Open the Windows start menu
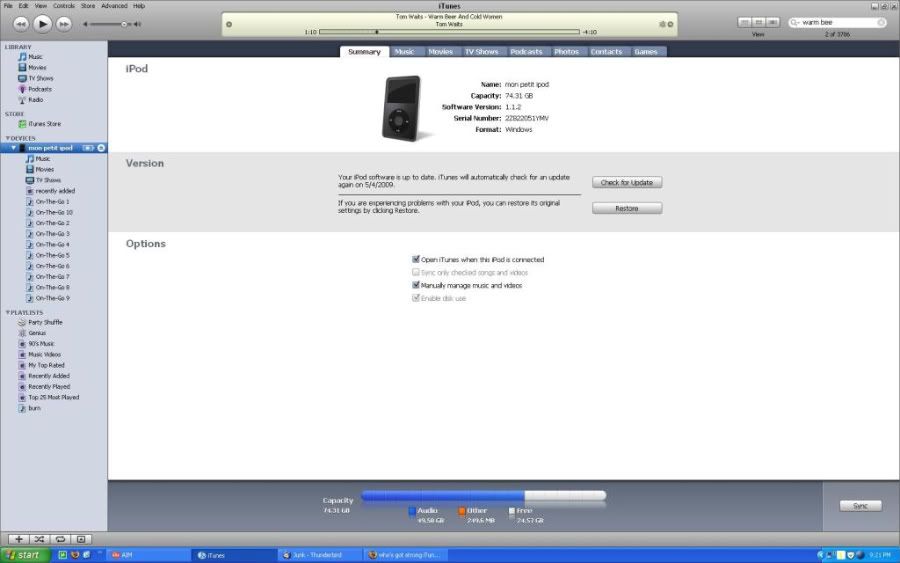 point(25,555)
